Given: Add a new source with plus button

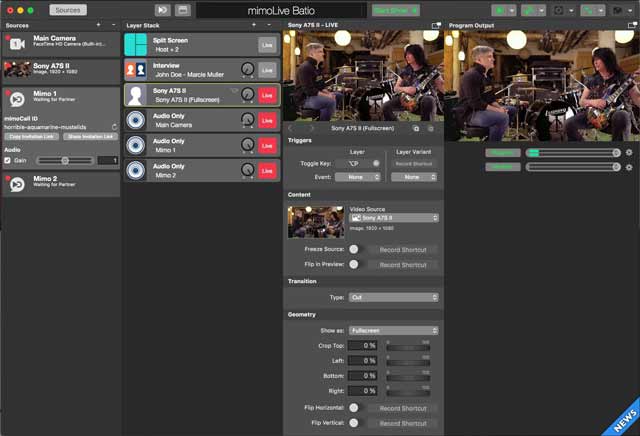Looking at the screenshot, I should coord(98,25).
